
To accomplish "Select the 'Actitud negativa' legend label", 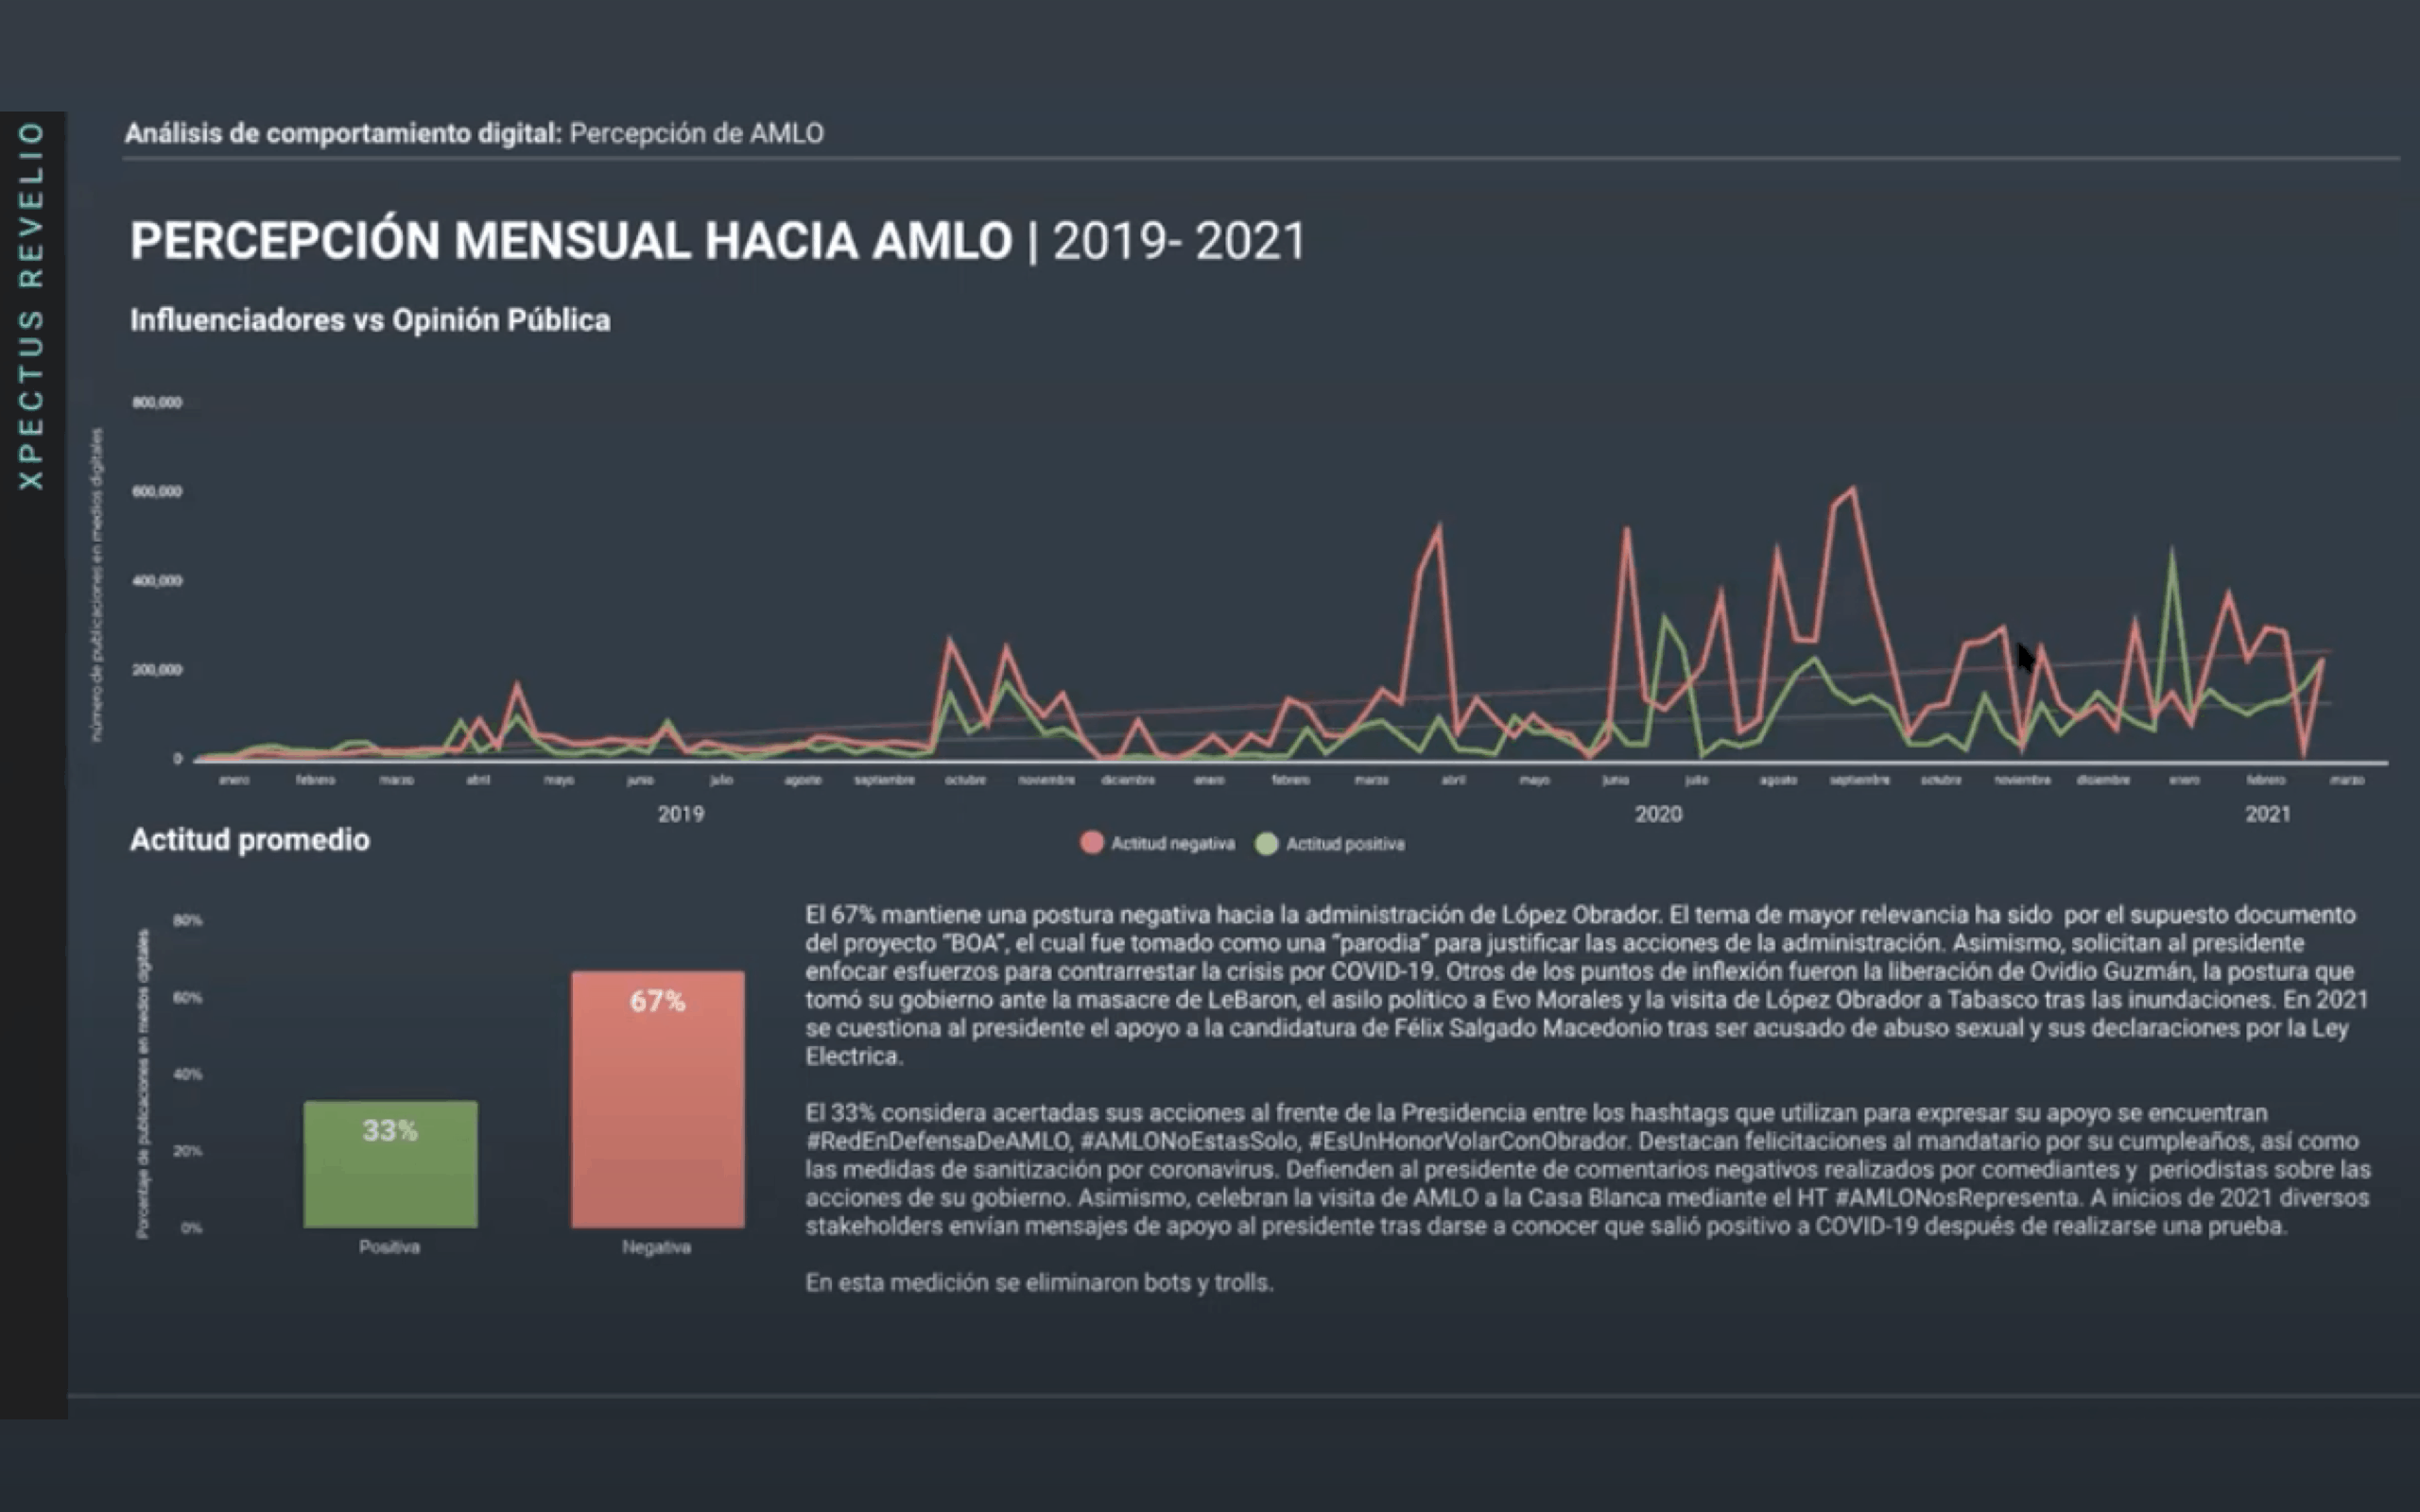I will [x=1172, y=844].
